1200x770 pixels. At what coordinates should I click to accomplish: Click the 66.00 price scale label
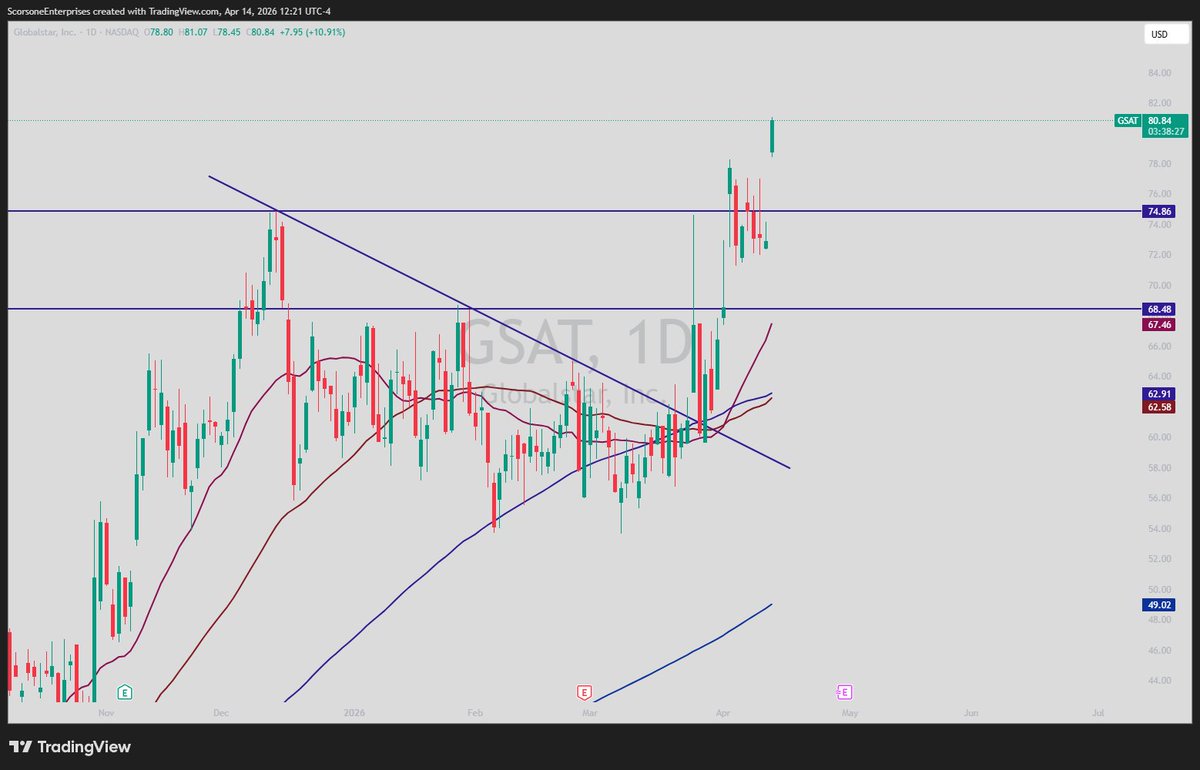pos(1160,347)
